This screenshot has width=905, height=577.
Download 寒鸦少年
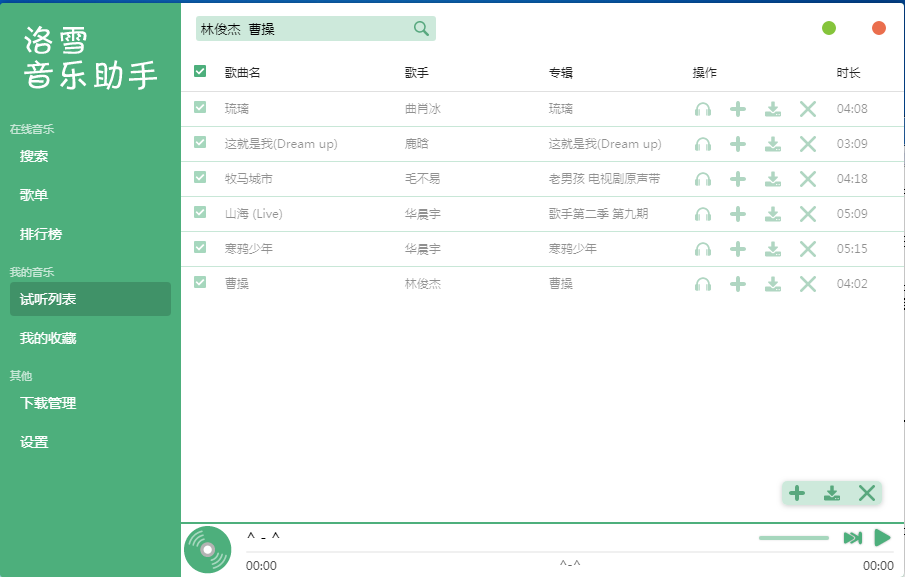[773, 249]
